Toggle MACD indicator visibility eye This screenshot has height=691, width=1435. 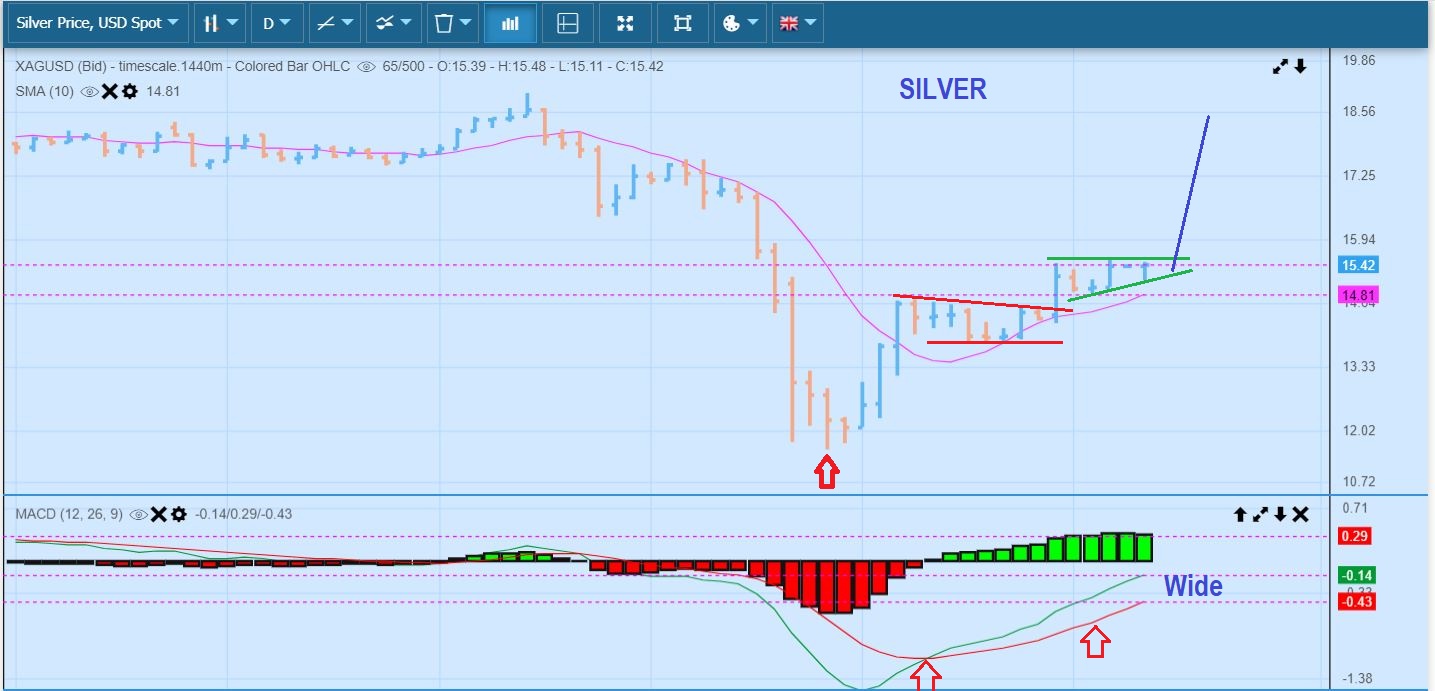tap(138, 514)
